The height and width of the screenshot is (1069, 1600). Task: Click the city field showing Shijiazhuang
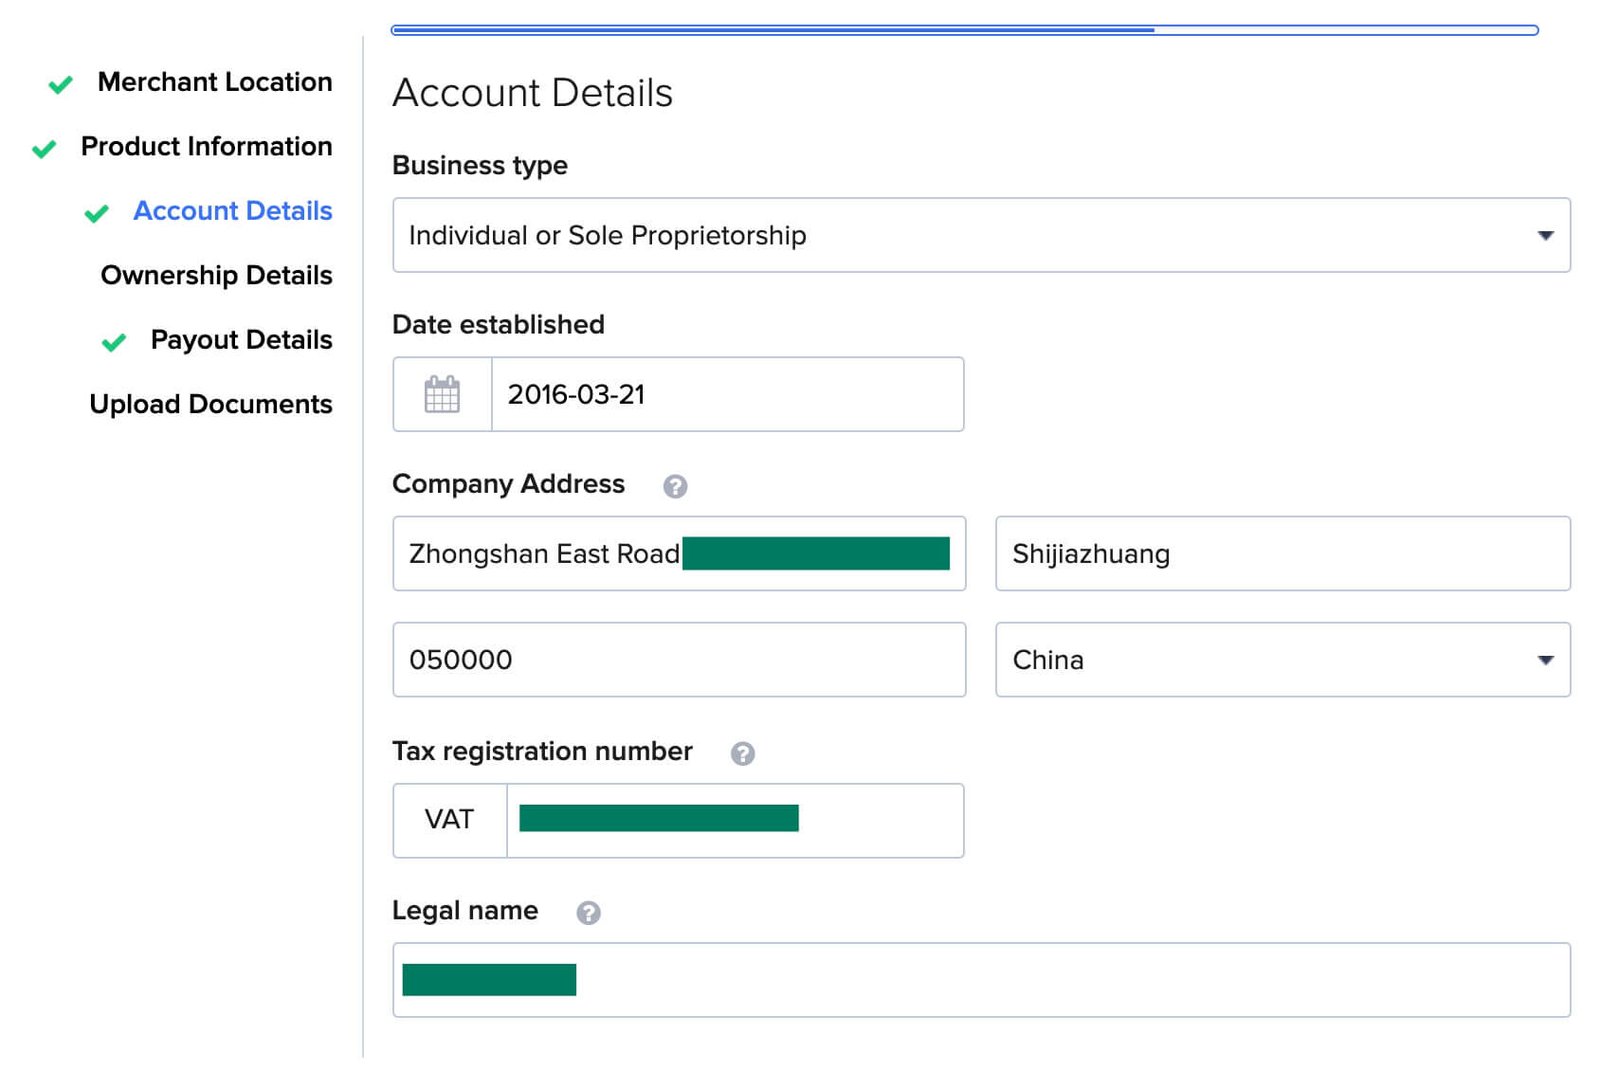(x=1283, y=554)
